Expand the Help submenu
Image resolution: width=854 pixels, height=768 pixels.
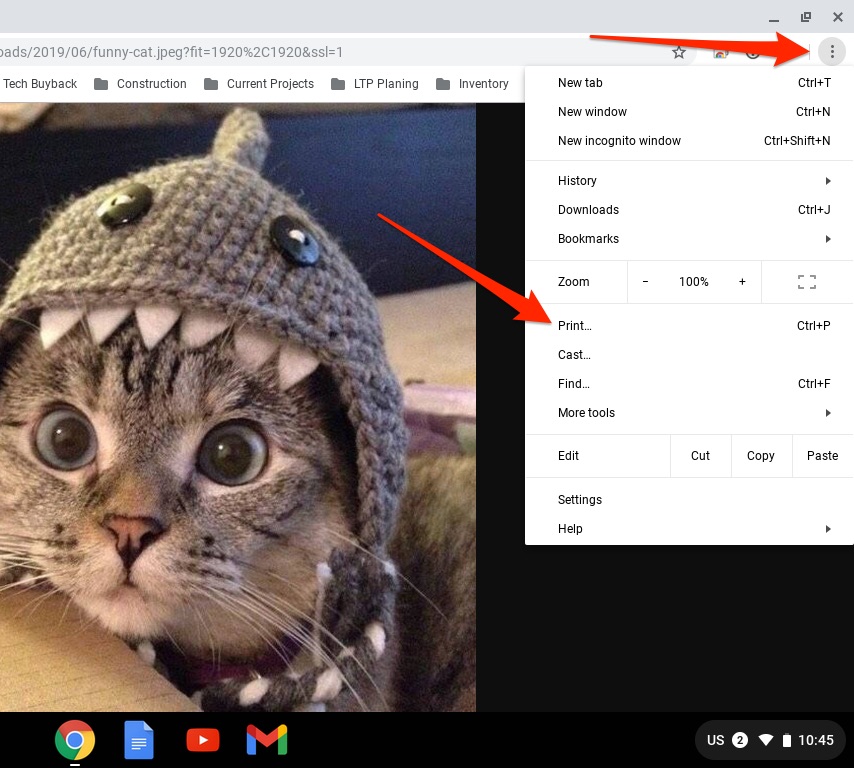[x=689, y=529]
